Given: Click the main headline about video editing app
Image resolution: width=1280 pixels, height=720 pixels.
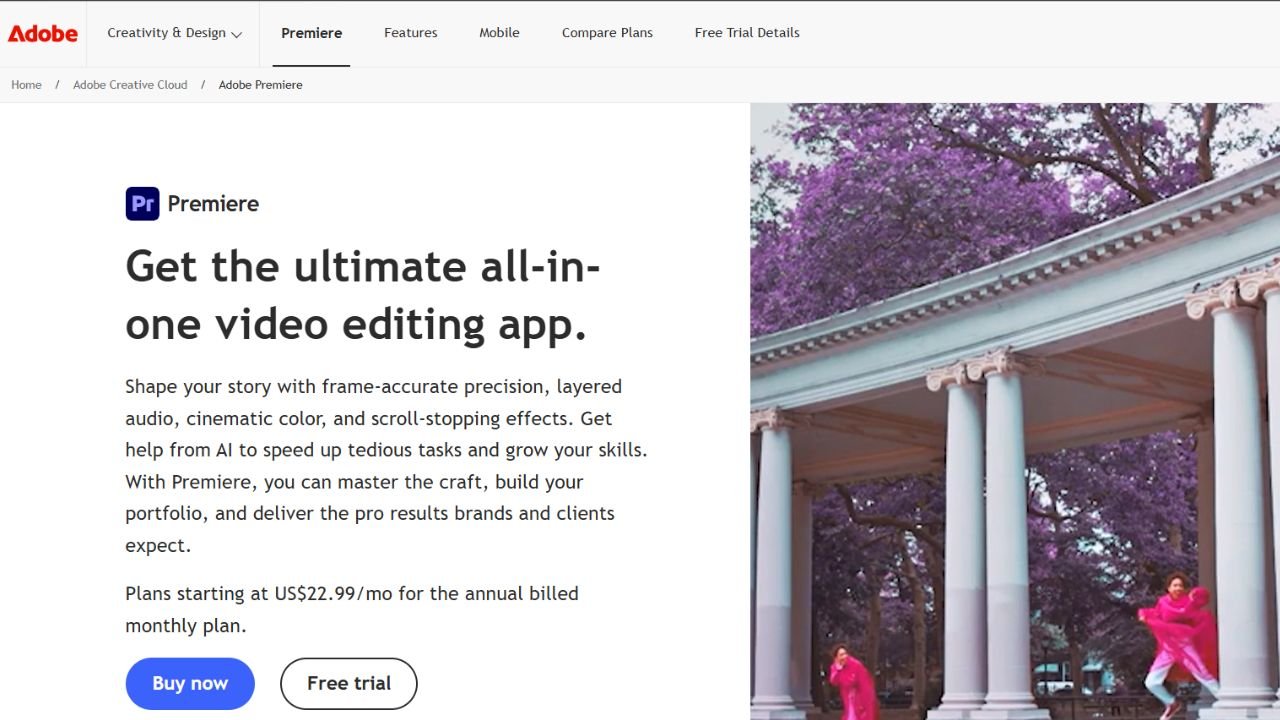Looking at the screenshot, I should coord(363,295).
